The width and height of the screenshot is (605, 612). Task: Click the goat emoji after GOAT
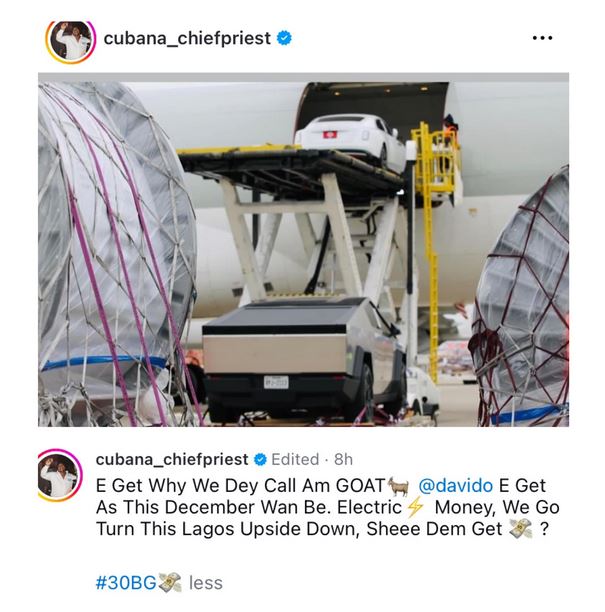pyautogui.click(x=399, y=486)
